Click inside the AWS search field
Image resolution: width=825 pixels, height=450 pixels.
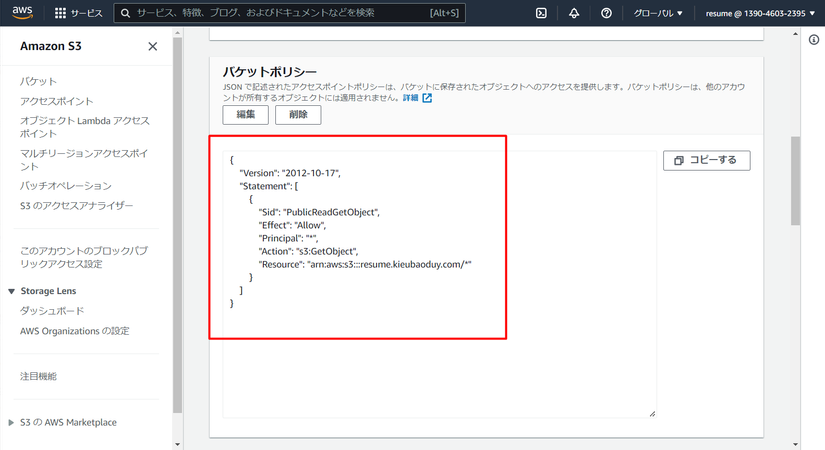pos(289,13)
